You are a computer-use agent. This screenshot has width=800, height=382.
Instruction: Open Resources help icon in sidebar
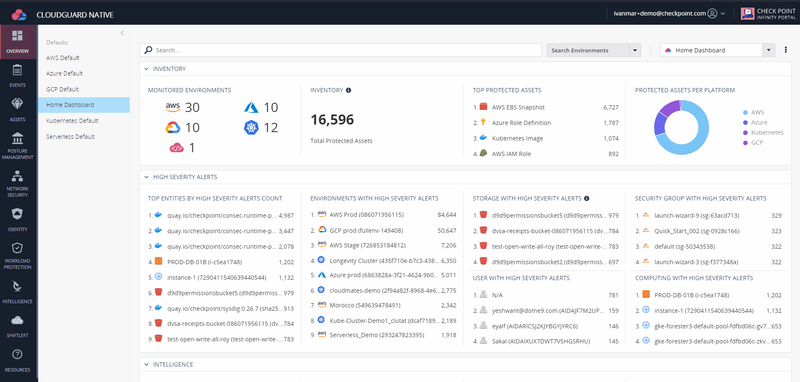pos(18,354)
